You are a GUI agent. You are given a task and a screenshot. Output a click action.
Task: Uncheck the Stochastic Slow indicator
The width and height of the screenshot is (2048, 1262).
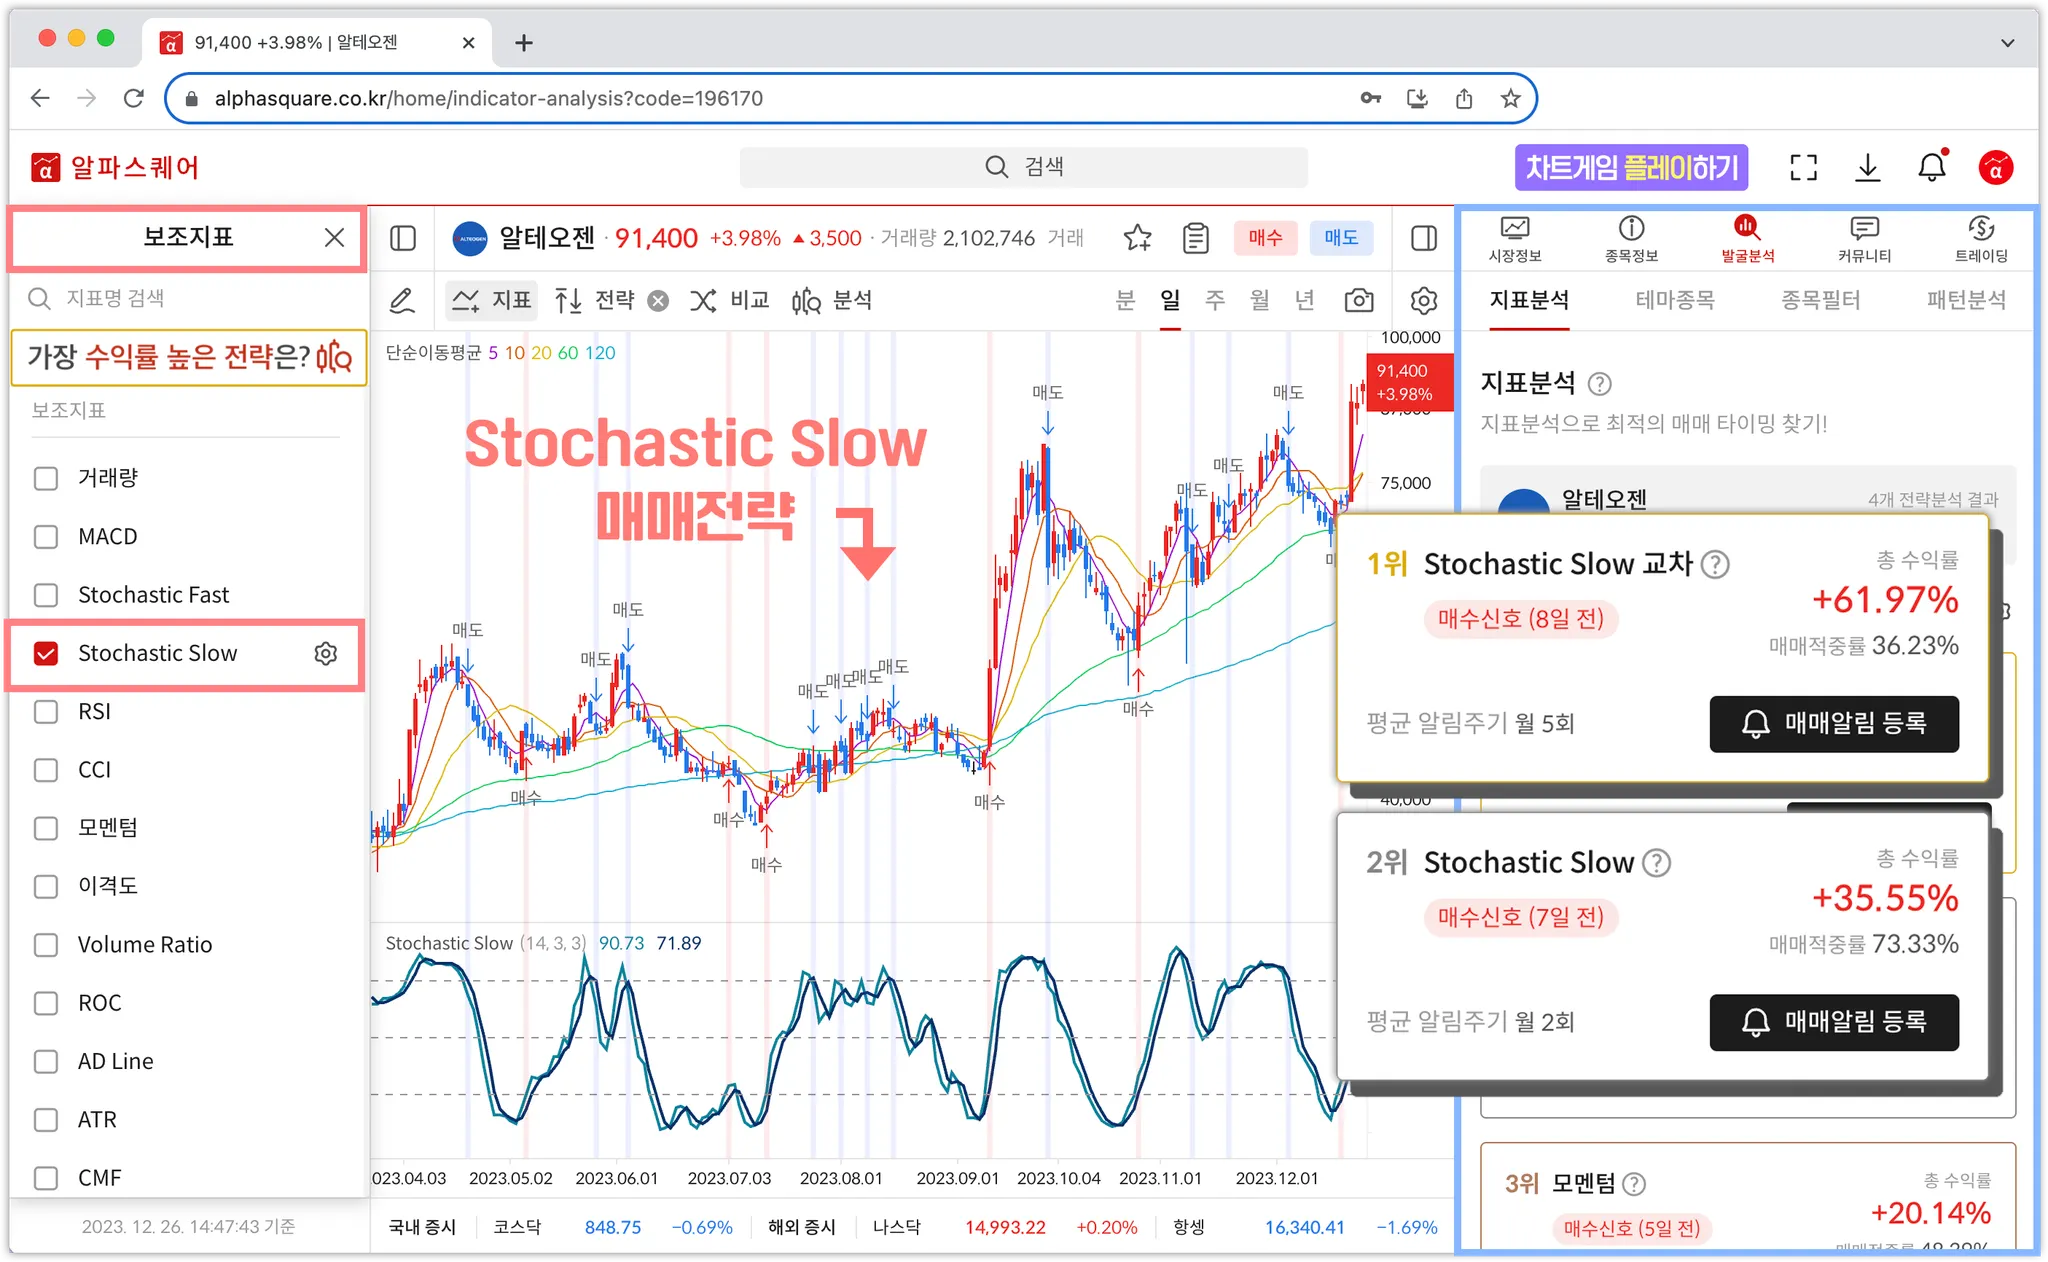[x=46, y=653]
